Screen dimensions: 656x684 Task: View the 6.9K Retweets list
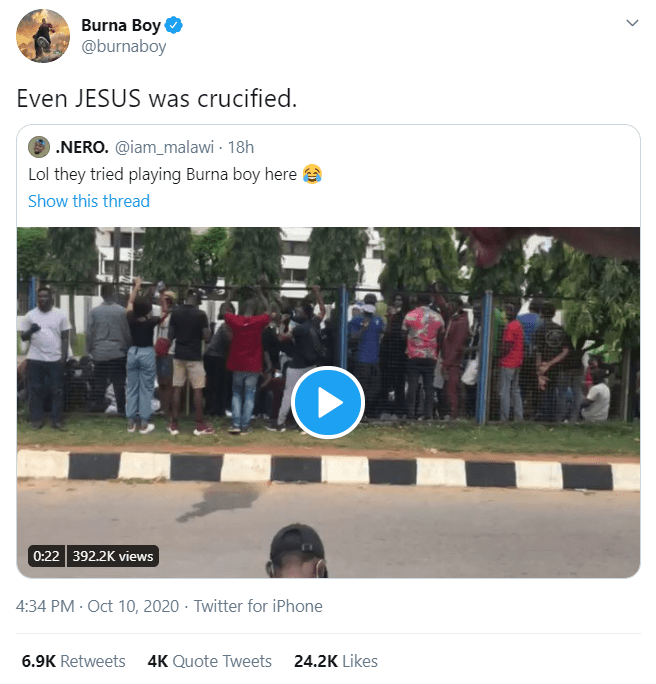(x=74, y=661)
